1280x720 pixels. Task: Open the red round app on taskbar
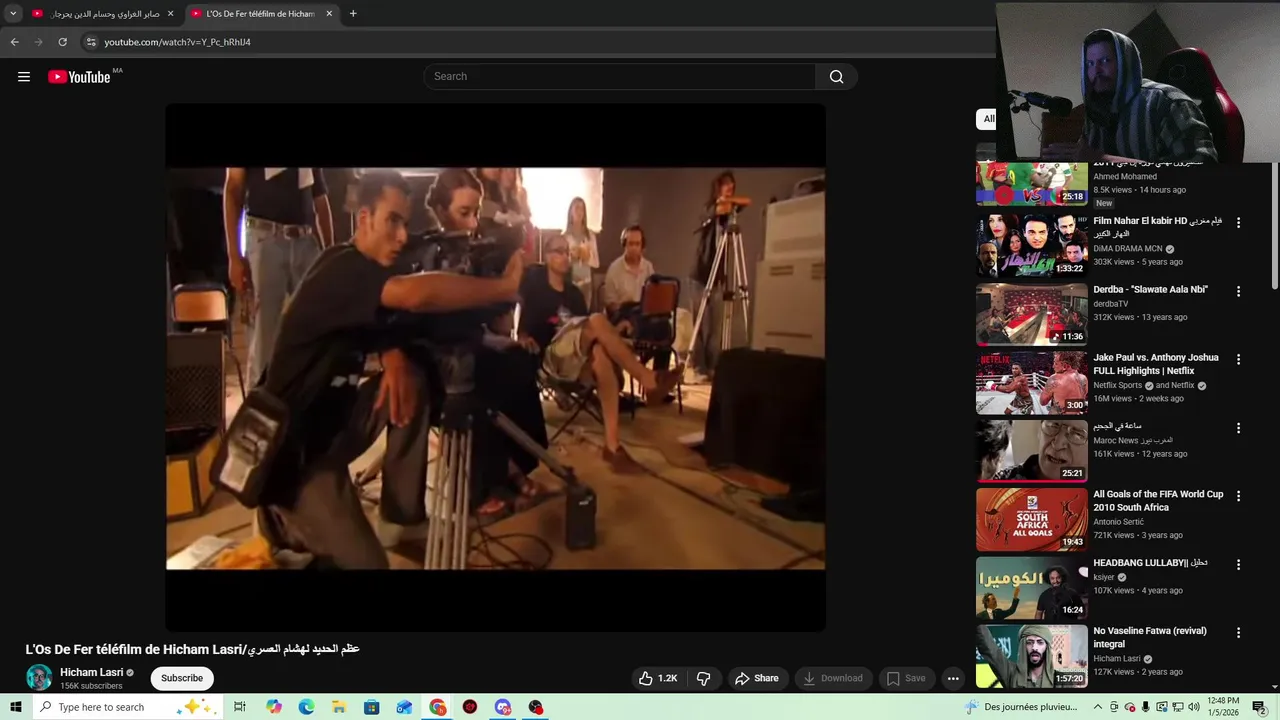tap(470, 707)
